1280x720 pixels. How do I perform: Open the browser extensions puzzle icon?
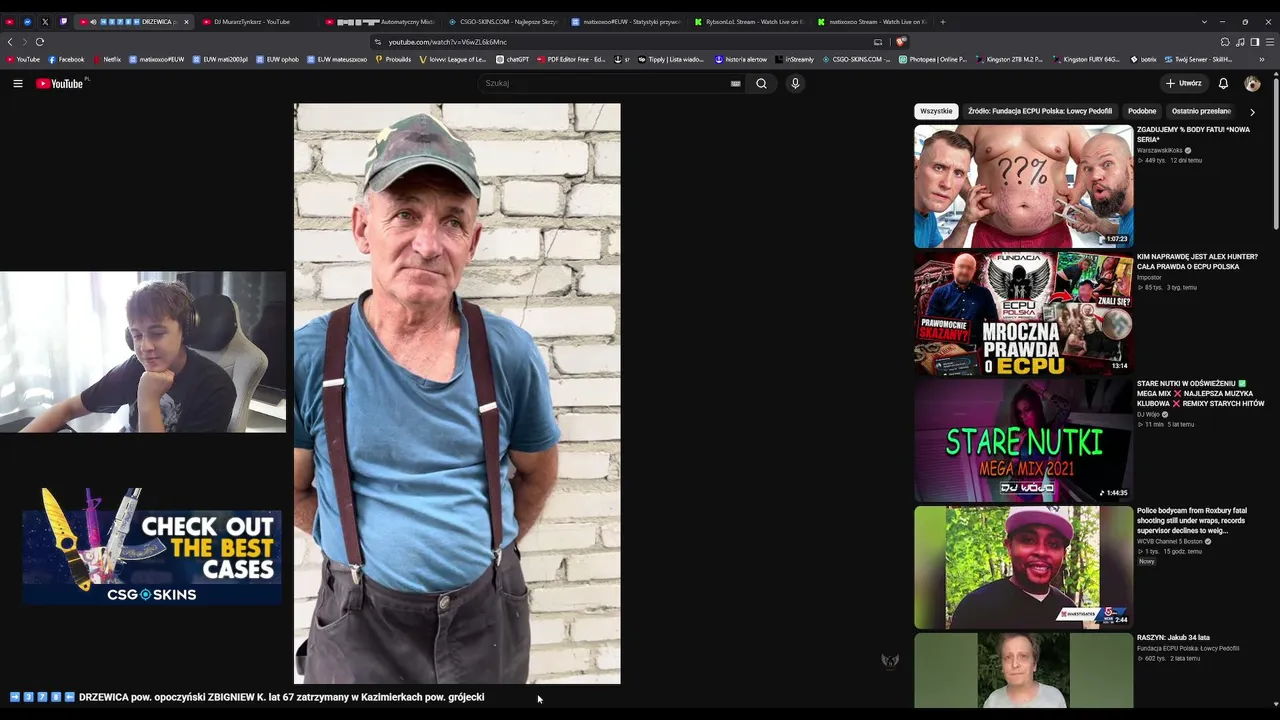tap(1225, 42)
